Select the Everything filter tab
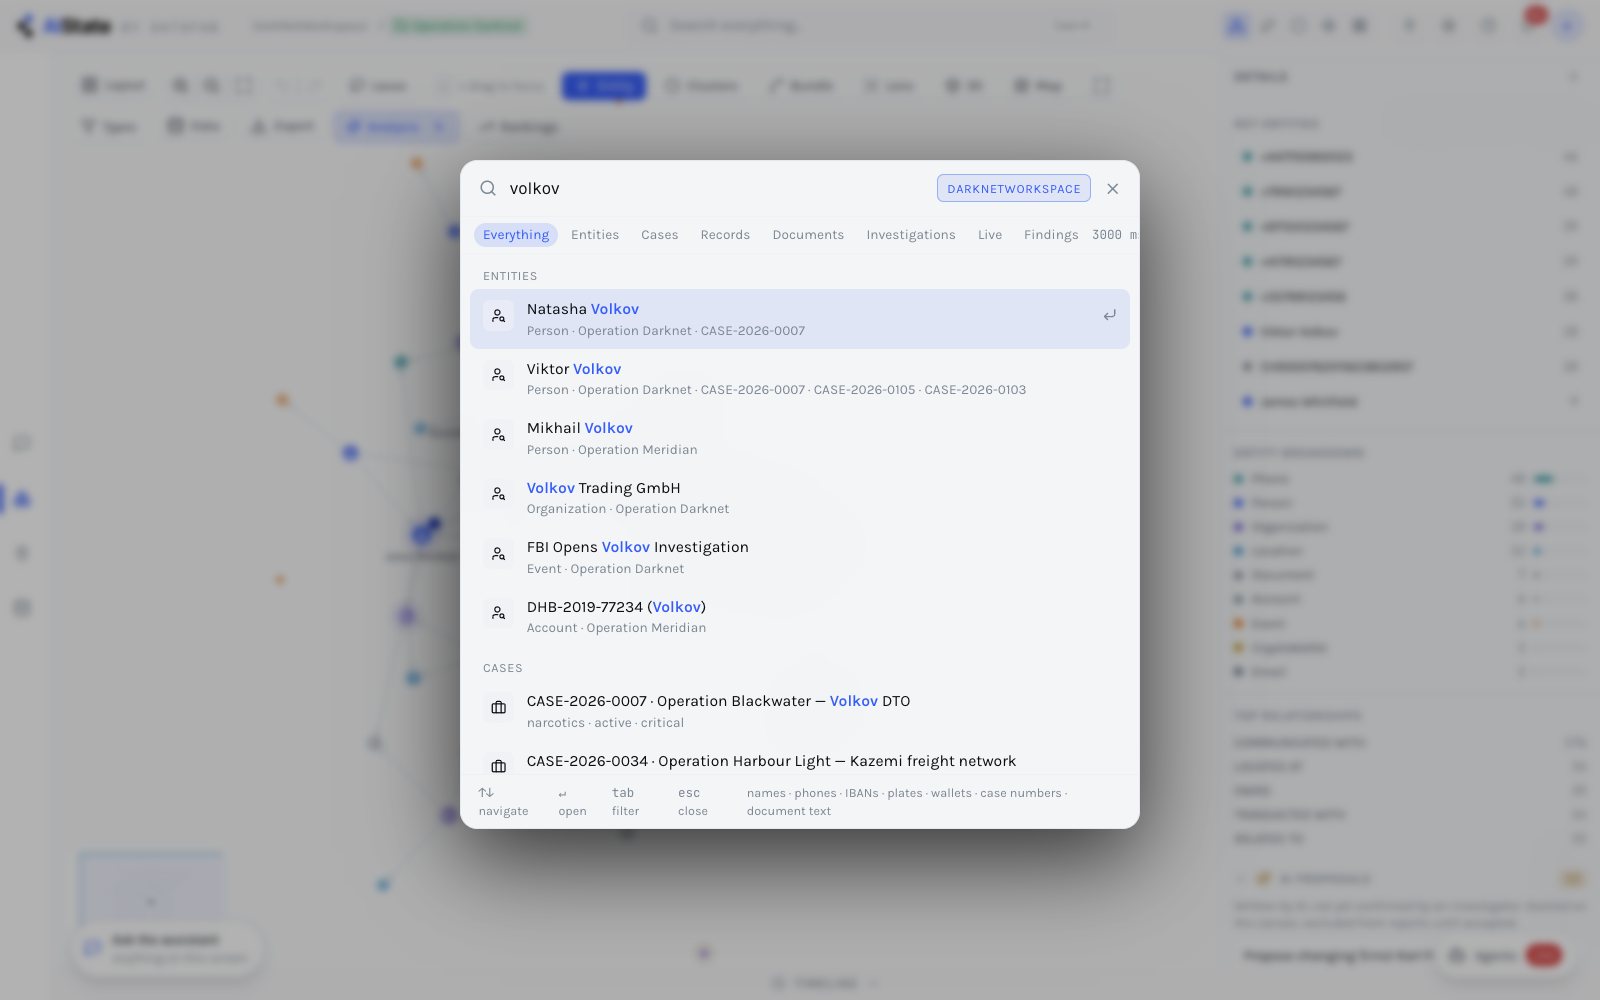The width and height of the screenshot is (1600, 1000). 516,235
